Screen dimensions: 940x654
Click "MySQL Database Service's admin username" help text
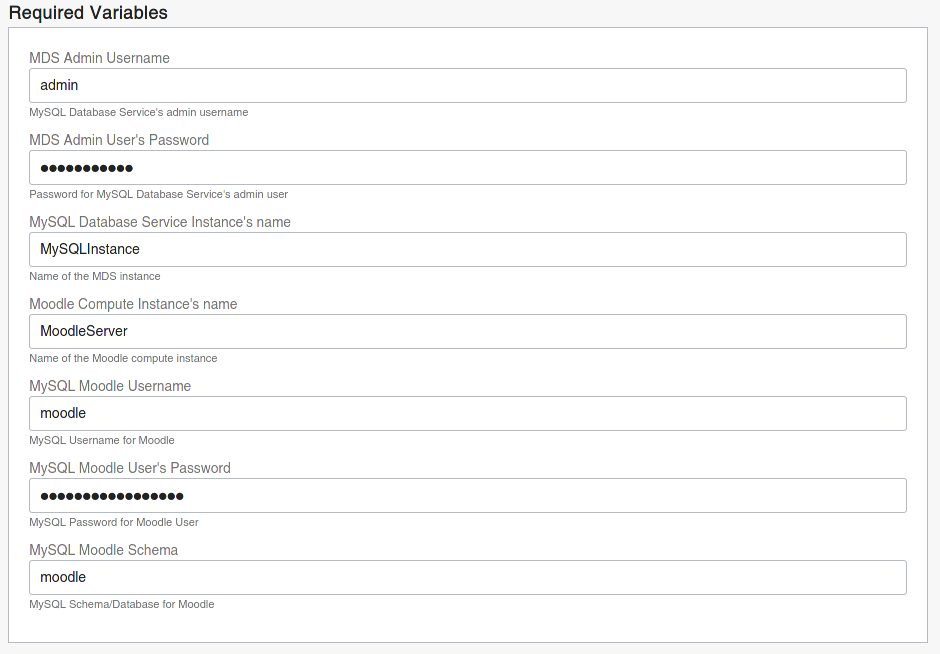point(138,113)
